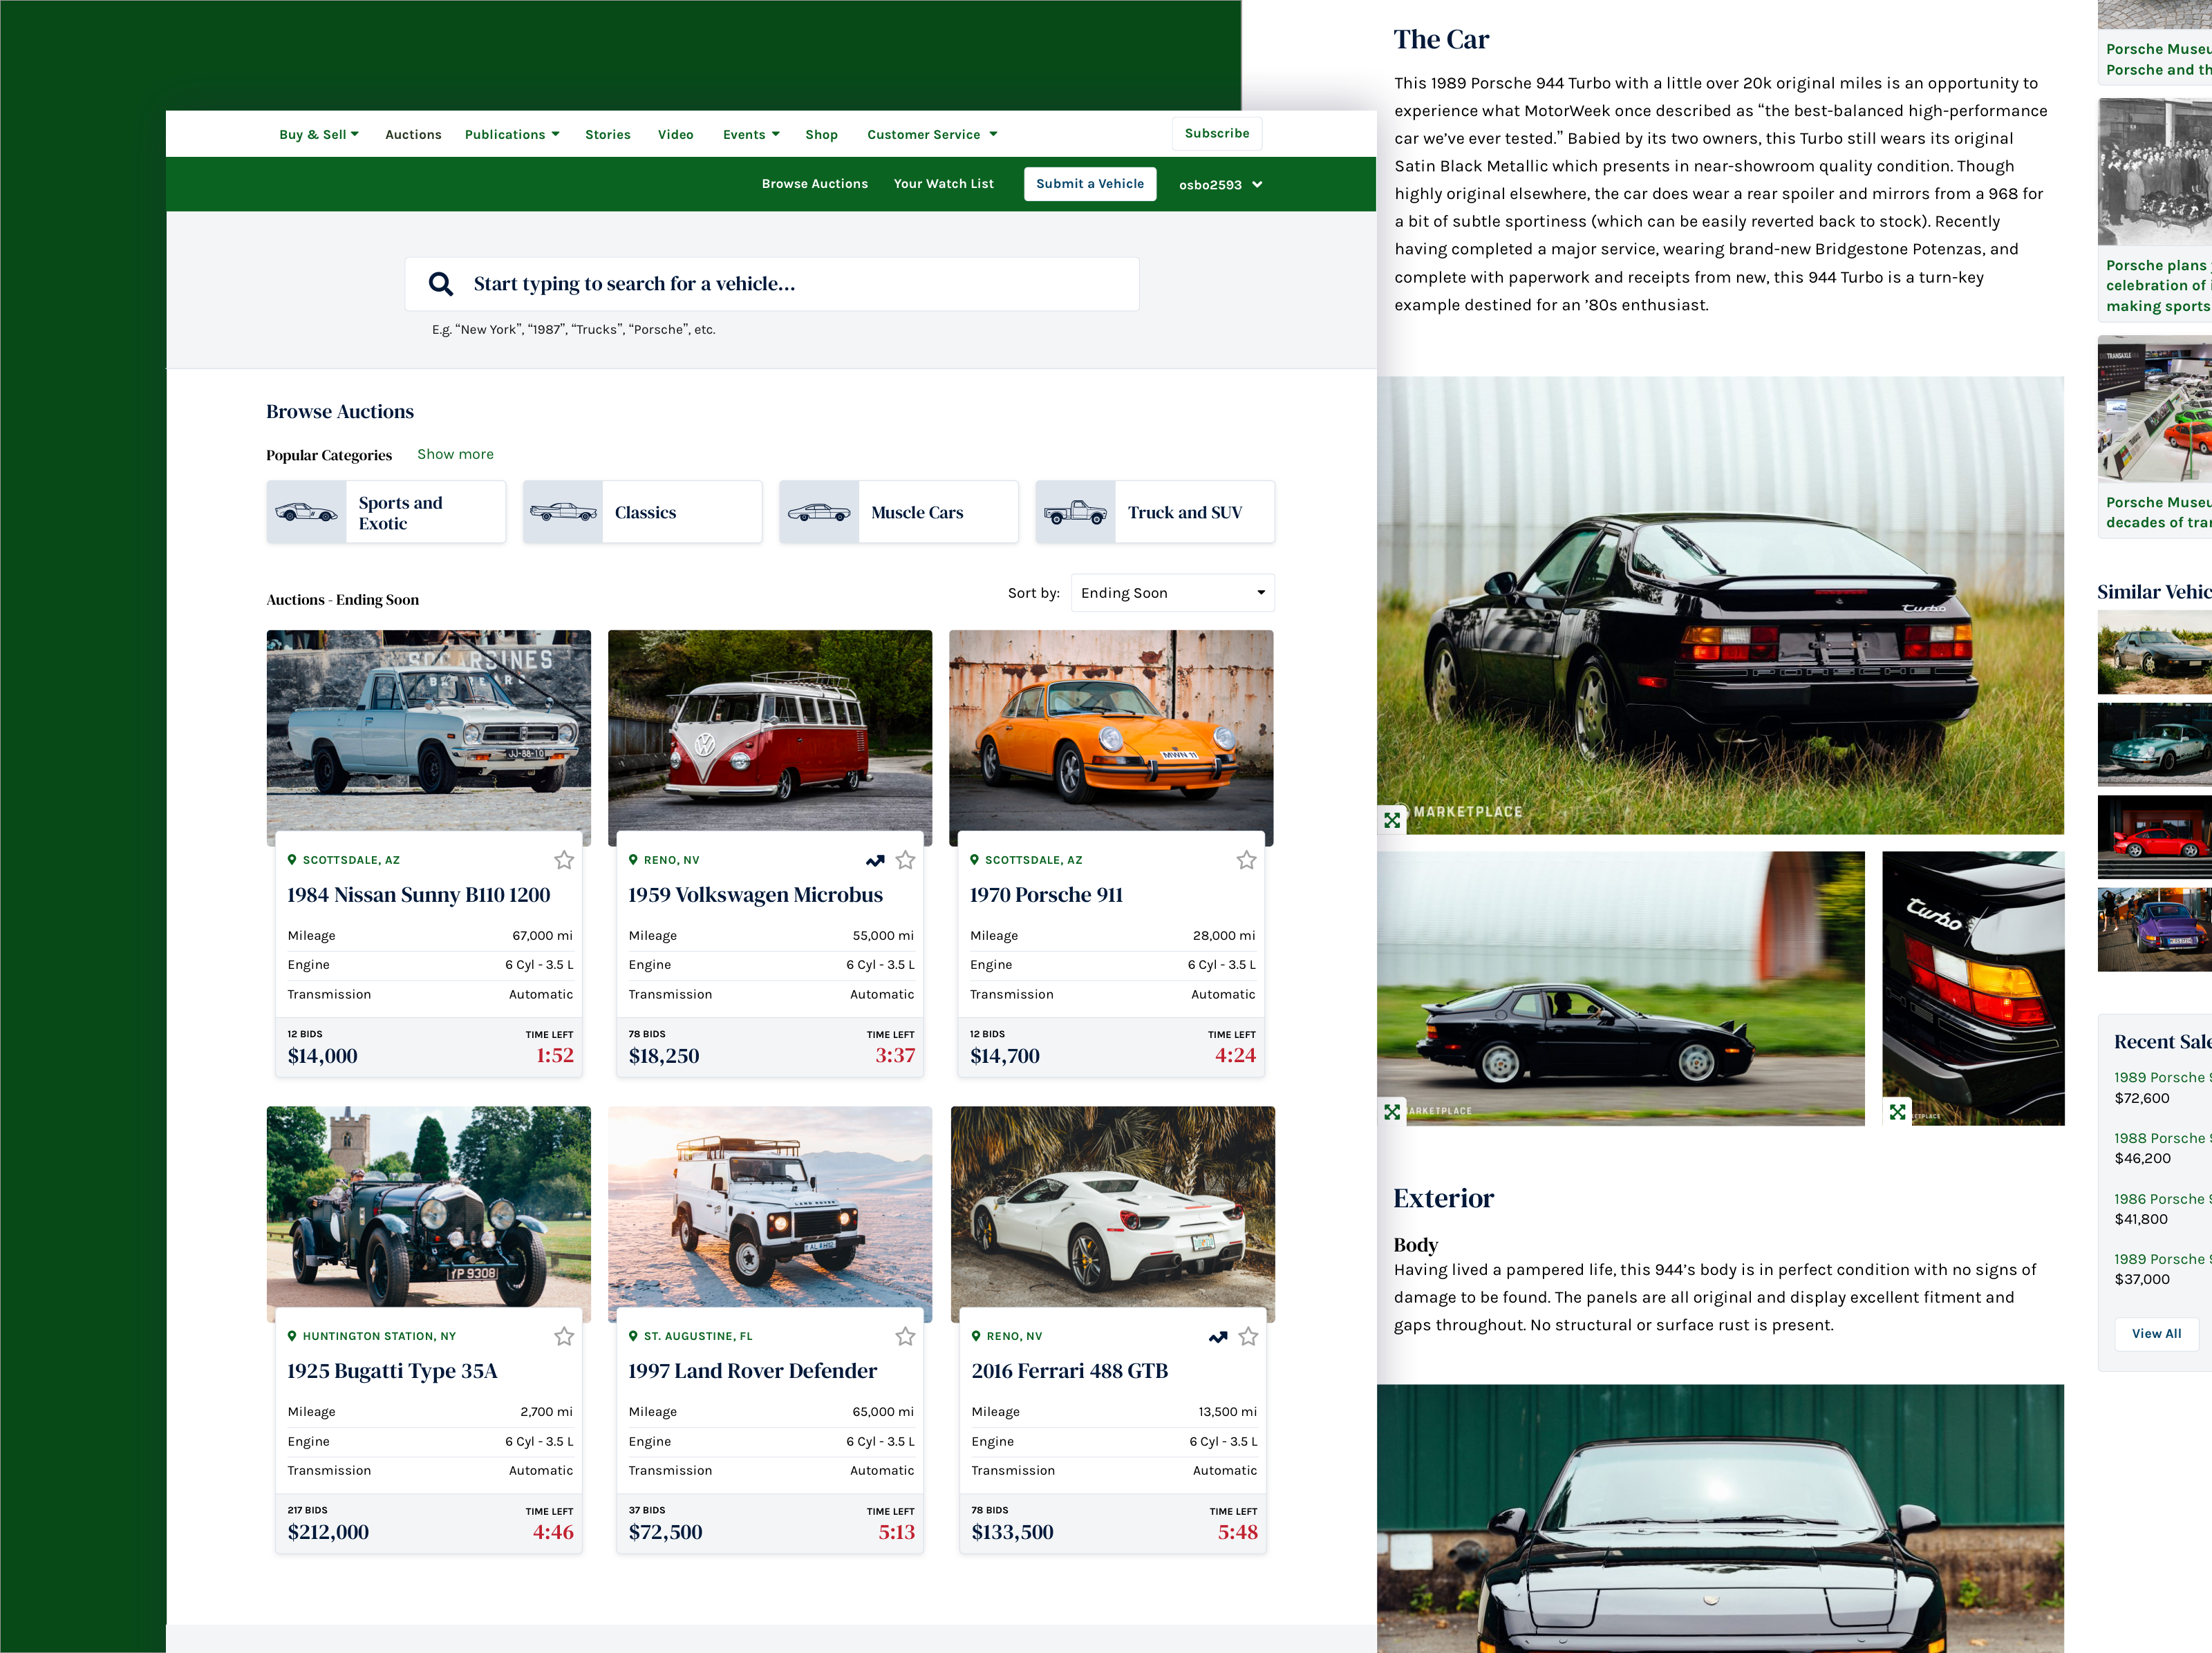Viewport: 2212px width, 1653px height.
Task: Click the Truck and SUV pickup icon
Action: point(1075,513)
